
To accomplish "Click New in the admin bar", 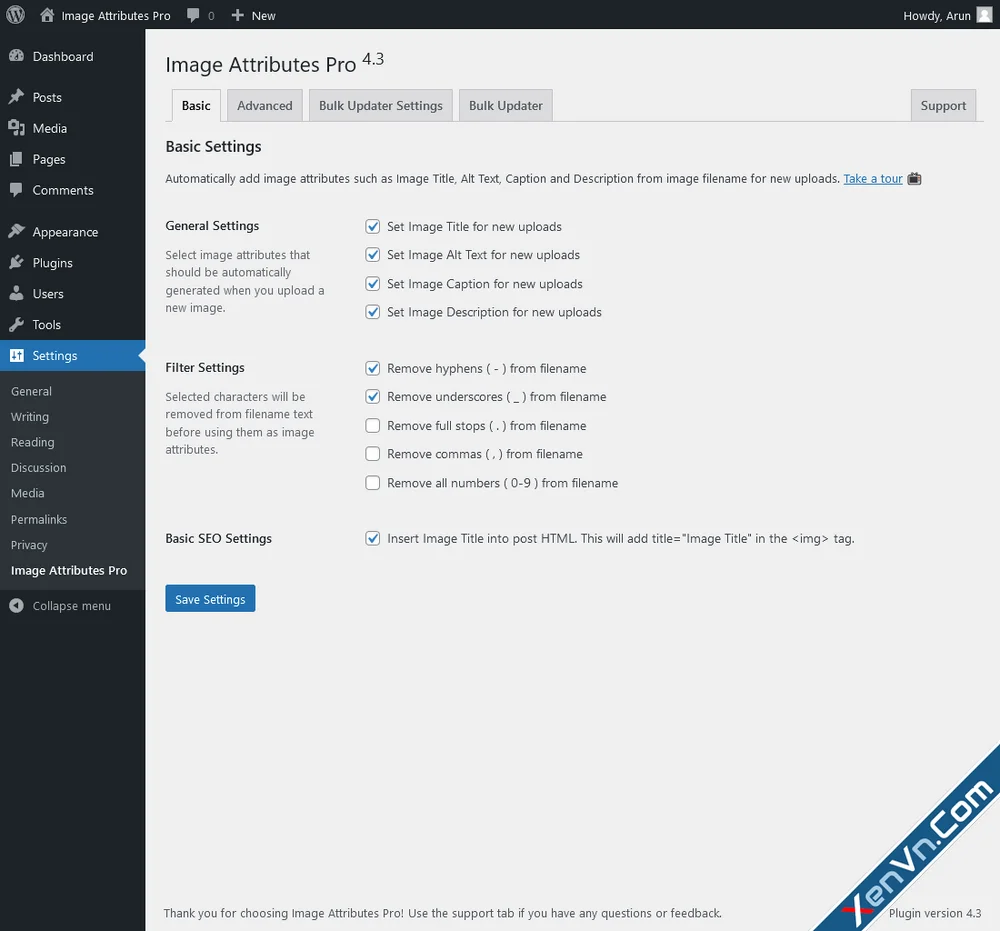I will click(x=263, y=15).
